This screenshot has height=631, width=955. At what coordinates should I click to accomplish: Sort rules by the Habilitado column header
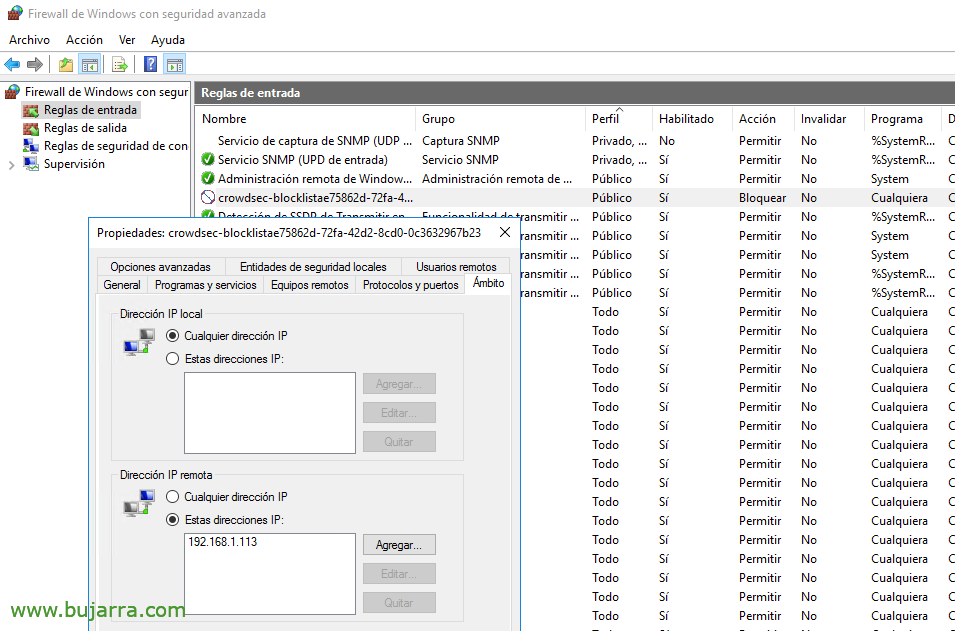click(692, 119)
